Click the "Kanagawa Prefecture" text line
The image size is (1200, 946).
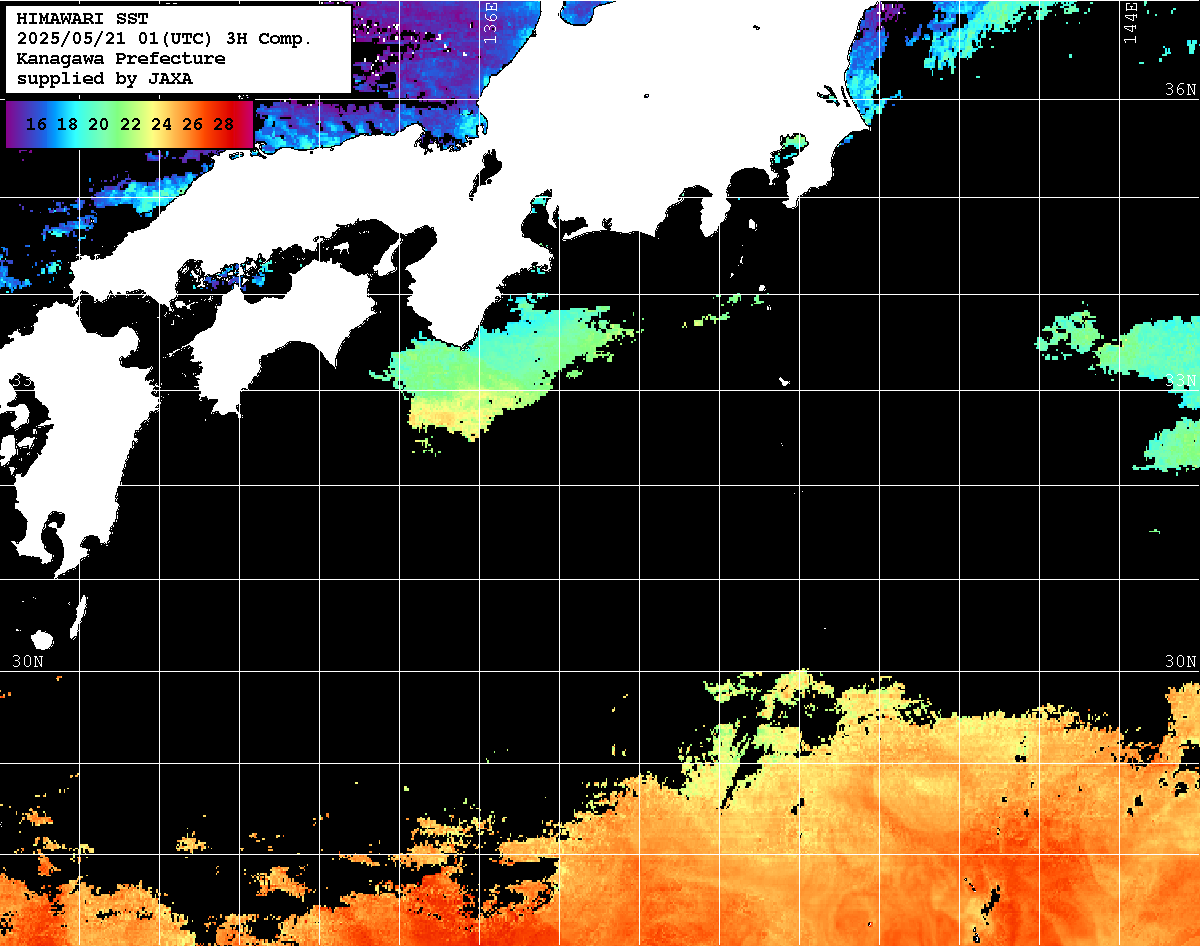pyautogui.click(x=120, y=58)
